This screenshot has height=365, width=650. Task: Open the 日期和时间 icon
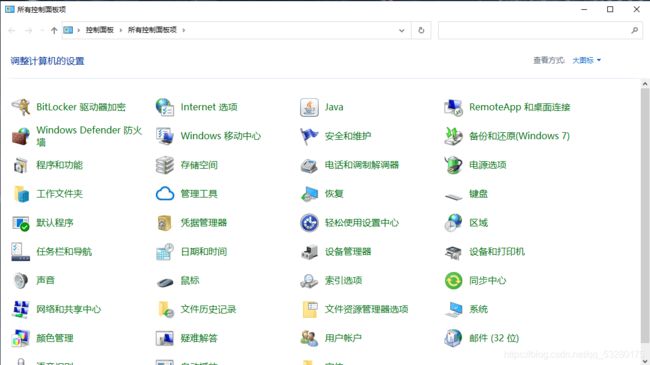point(165,251)
